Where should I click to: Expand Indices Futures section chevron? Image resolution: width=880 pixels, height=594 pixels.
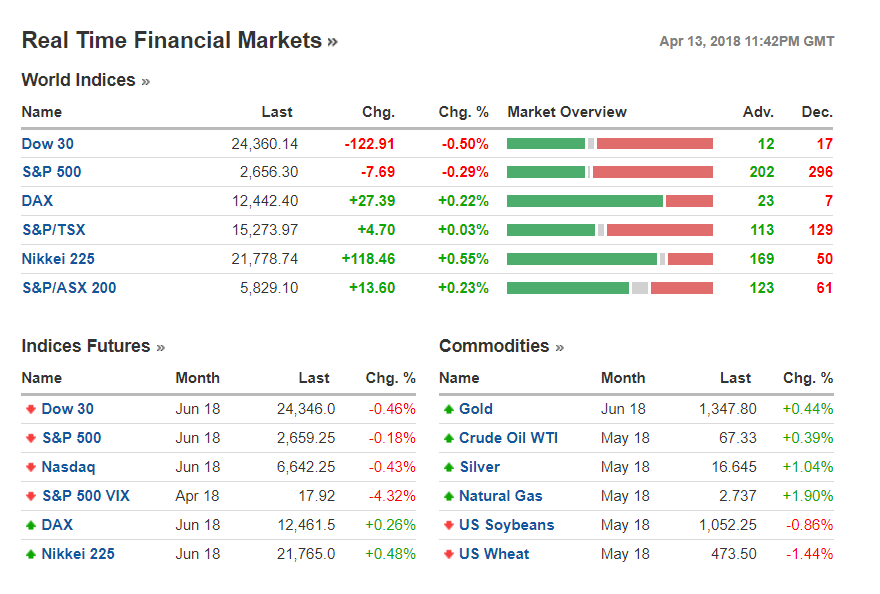click(x=160, y=347)
